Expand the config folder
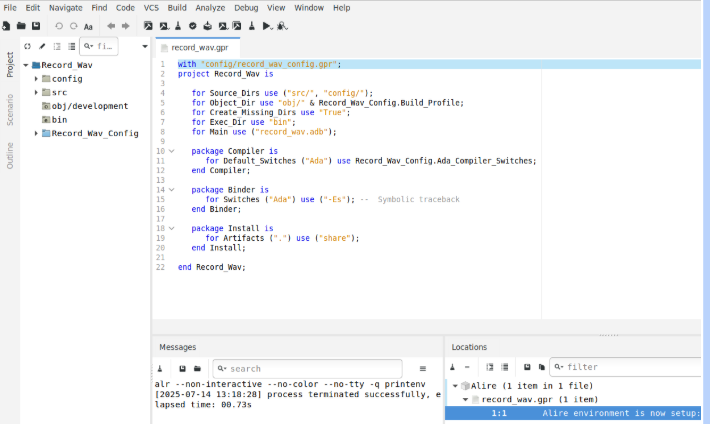710x424 pixels. pyautogui.click(x=36, y=79)
